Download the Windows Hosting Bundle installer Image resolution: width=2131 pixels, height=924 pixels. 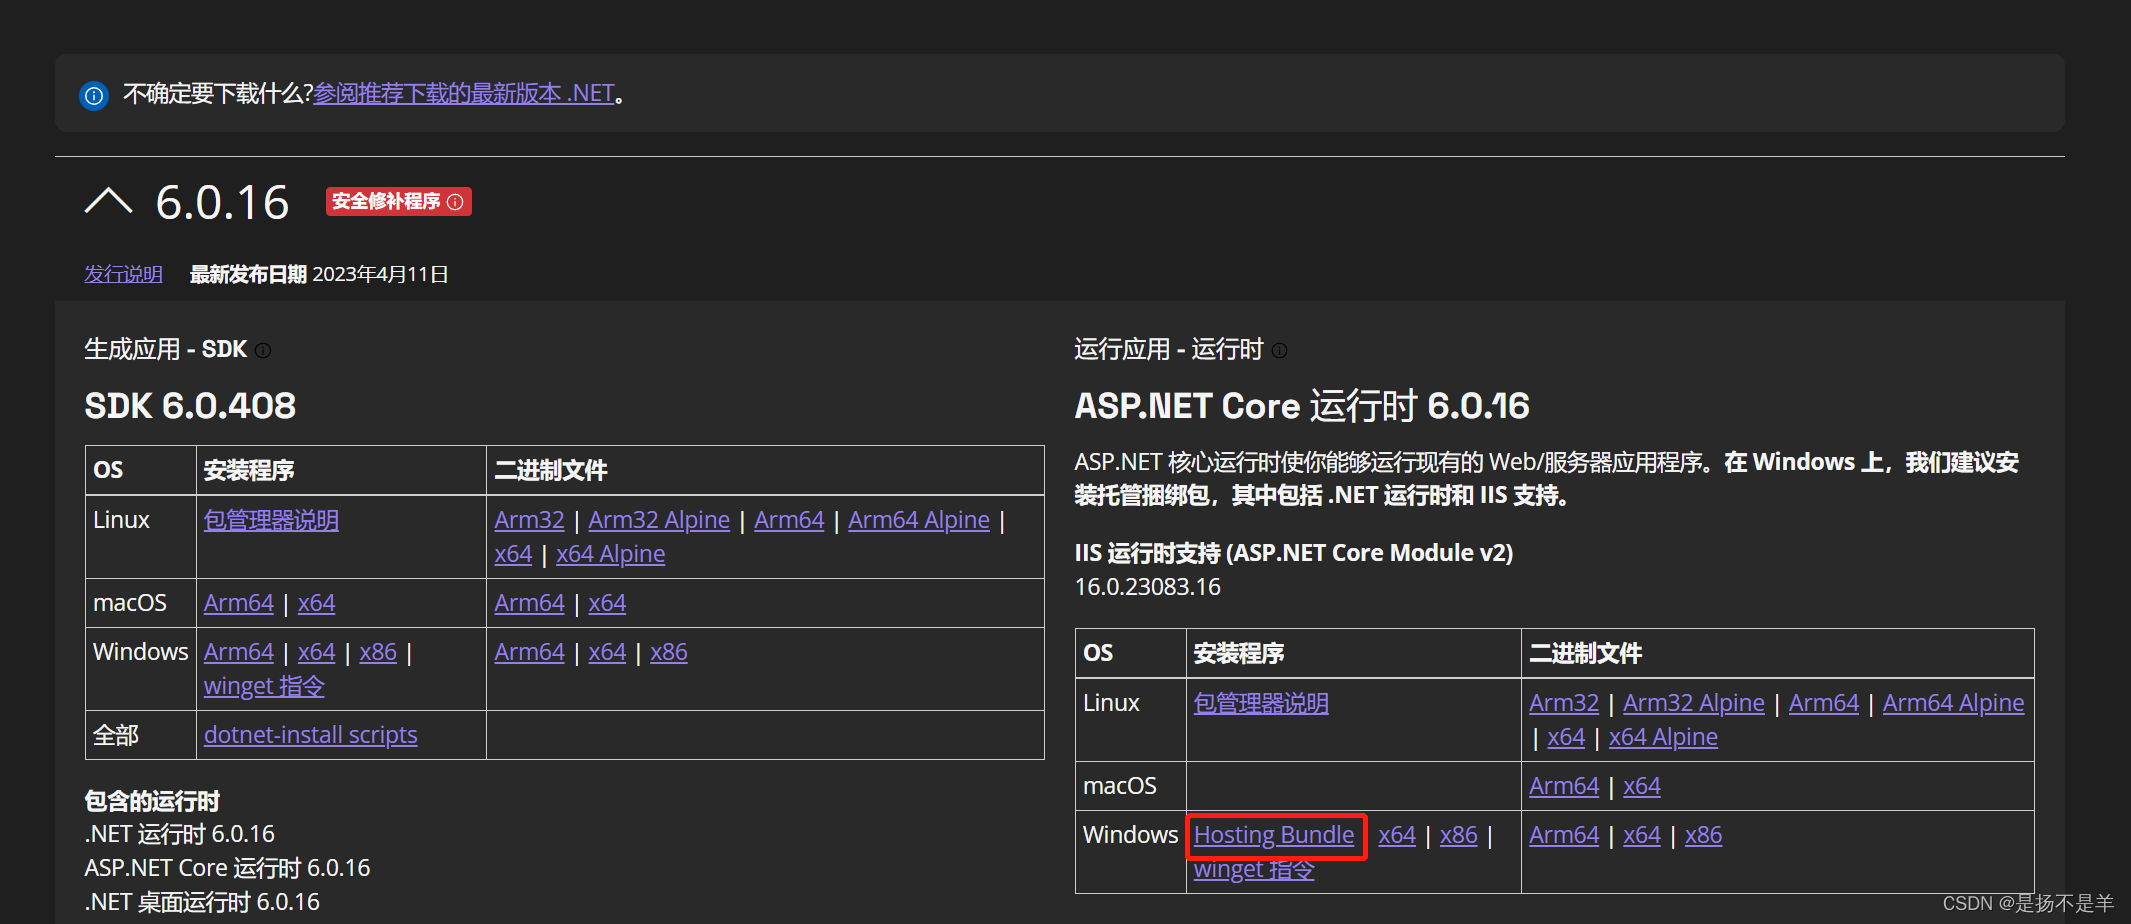tap(1274, 835)
